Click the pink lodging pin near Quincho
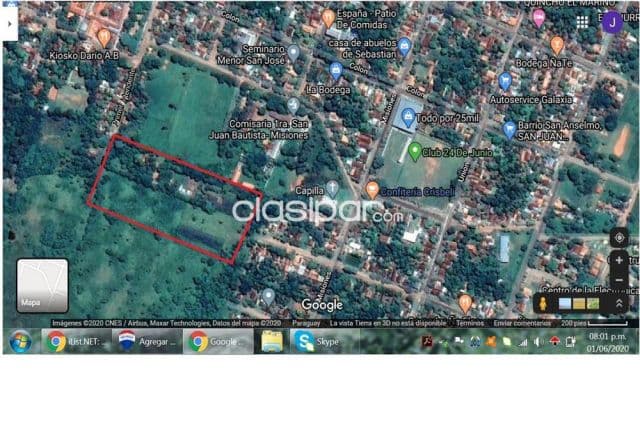The image size is (640, 427). click(x=539, y=18)
